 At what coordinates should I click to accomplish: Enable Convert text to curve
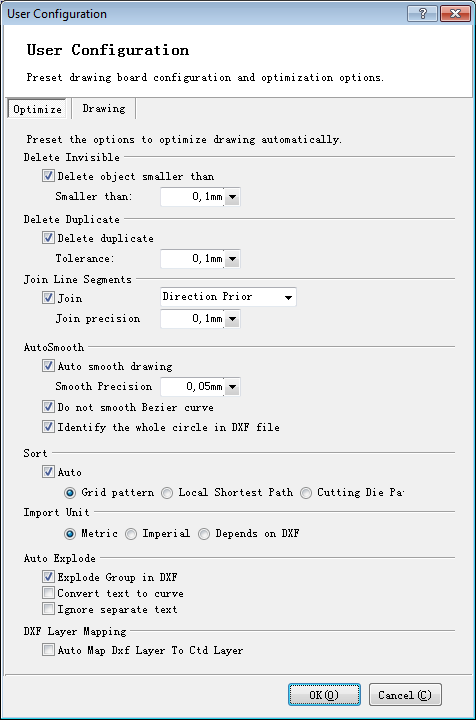click(48, 593)
